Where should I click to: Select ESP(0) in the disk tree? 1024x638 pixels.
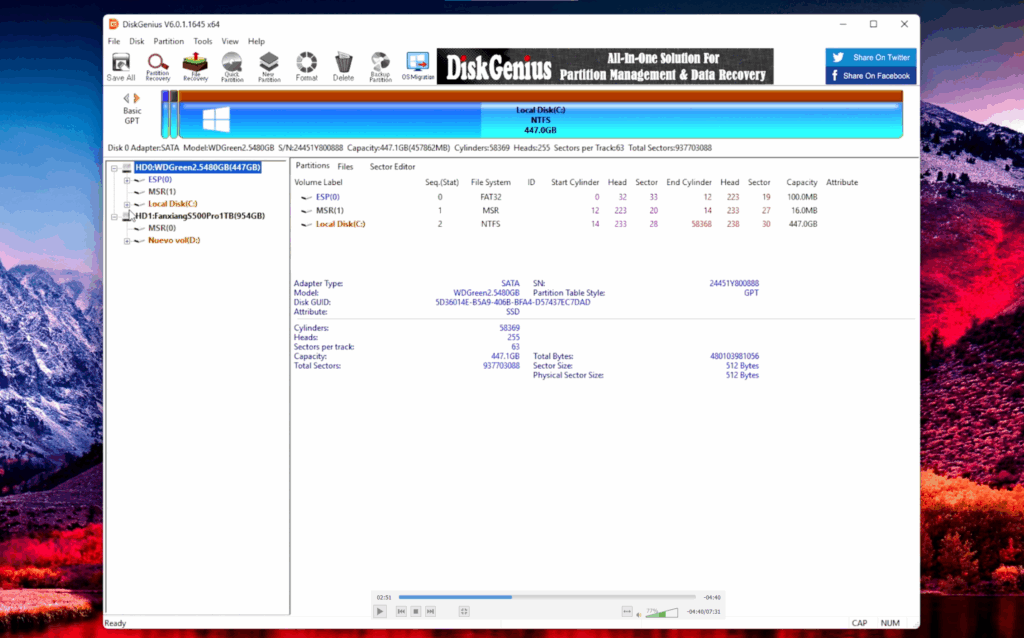pyautogui.click(x=159, y=179)
